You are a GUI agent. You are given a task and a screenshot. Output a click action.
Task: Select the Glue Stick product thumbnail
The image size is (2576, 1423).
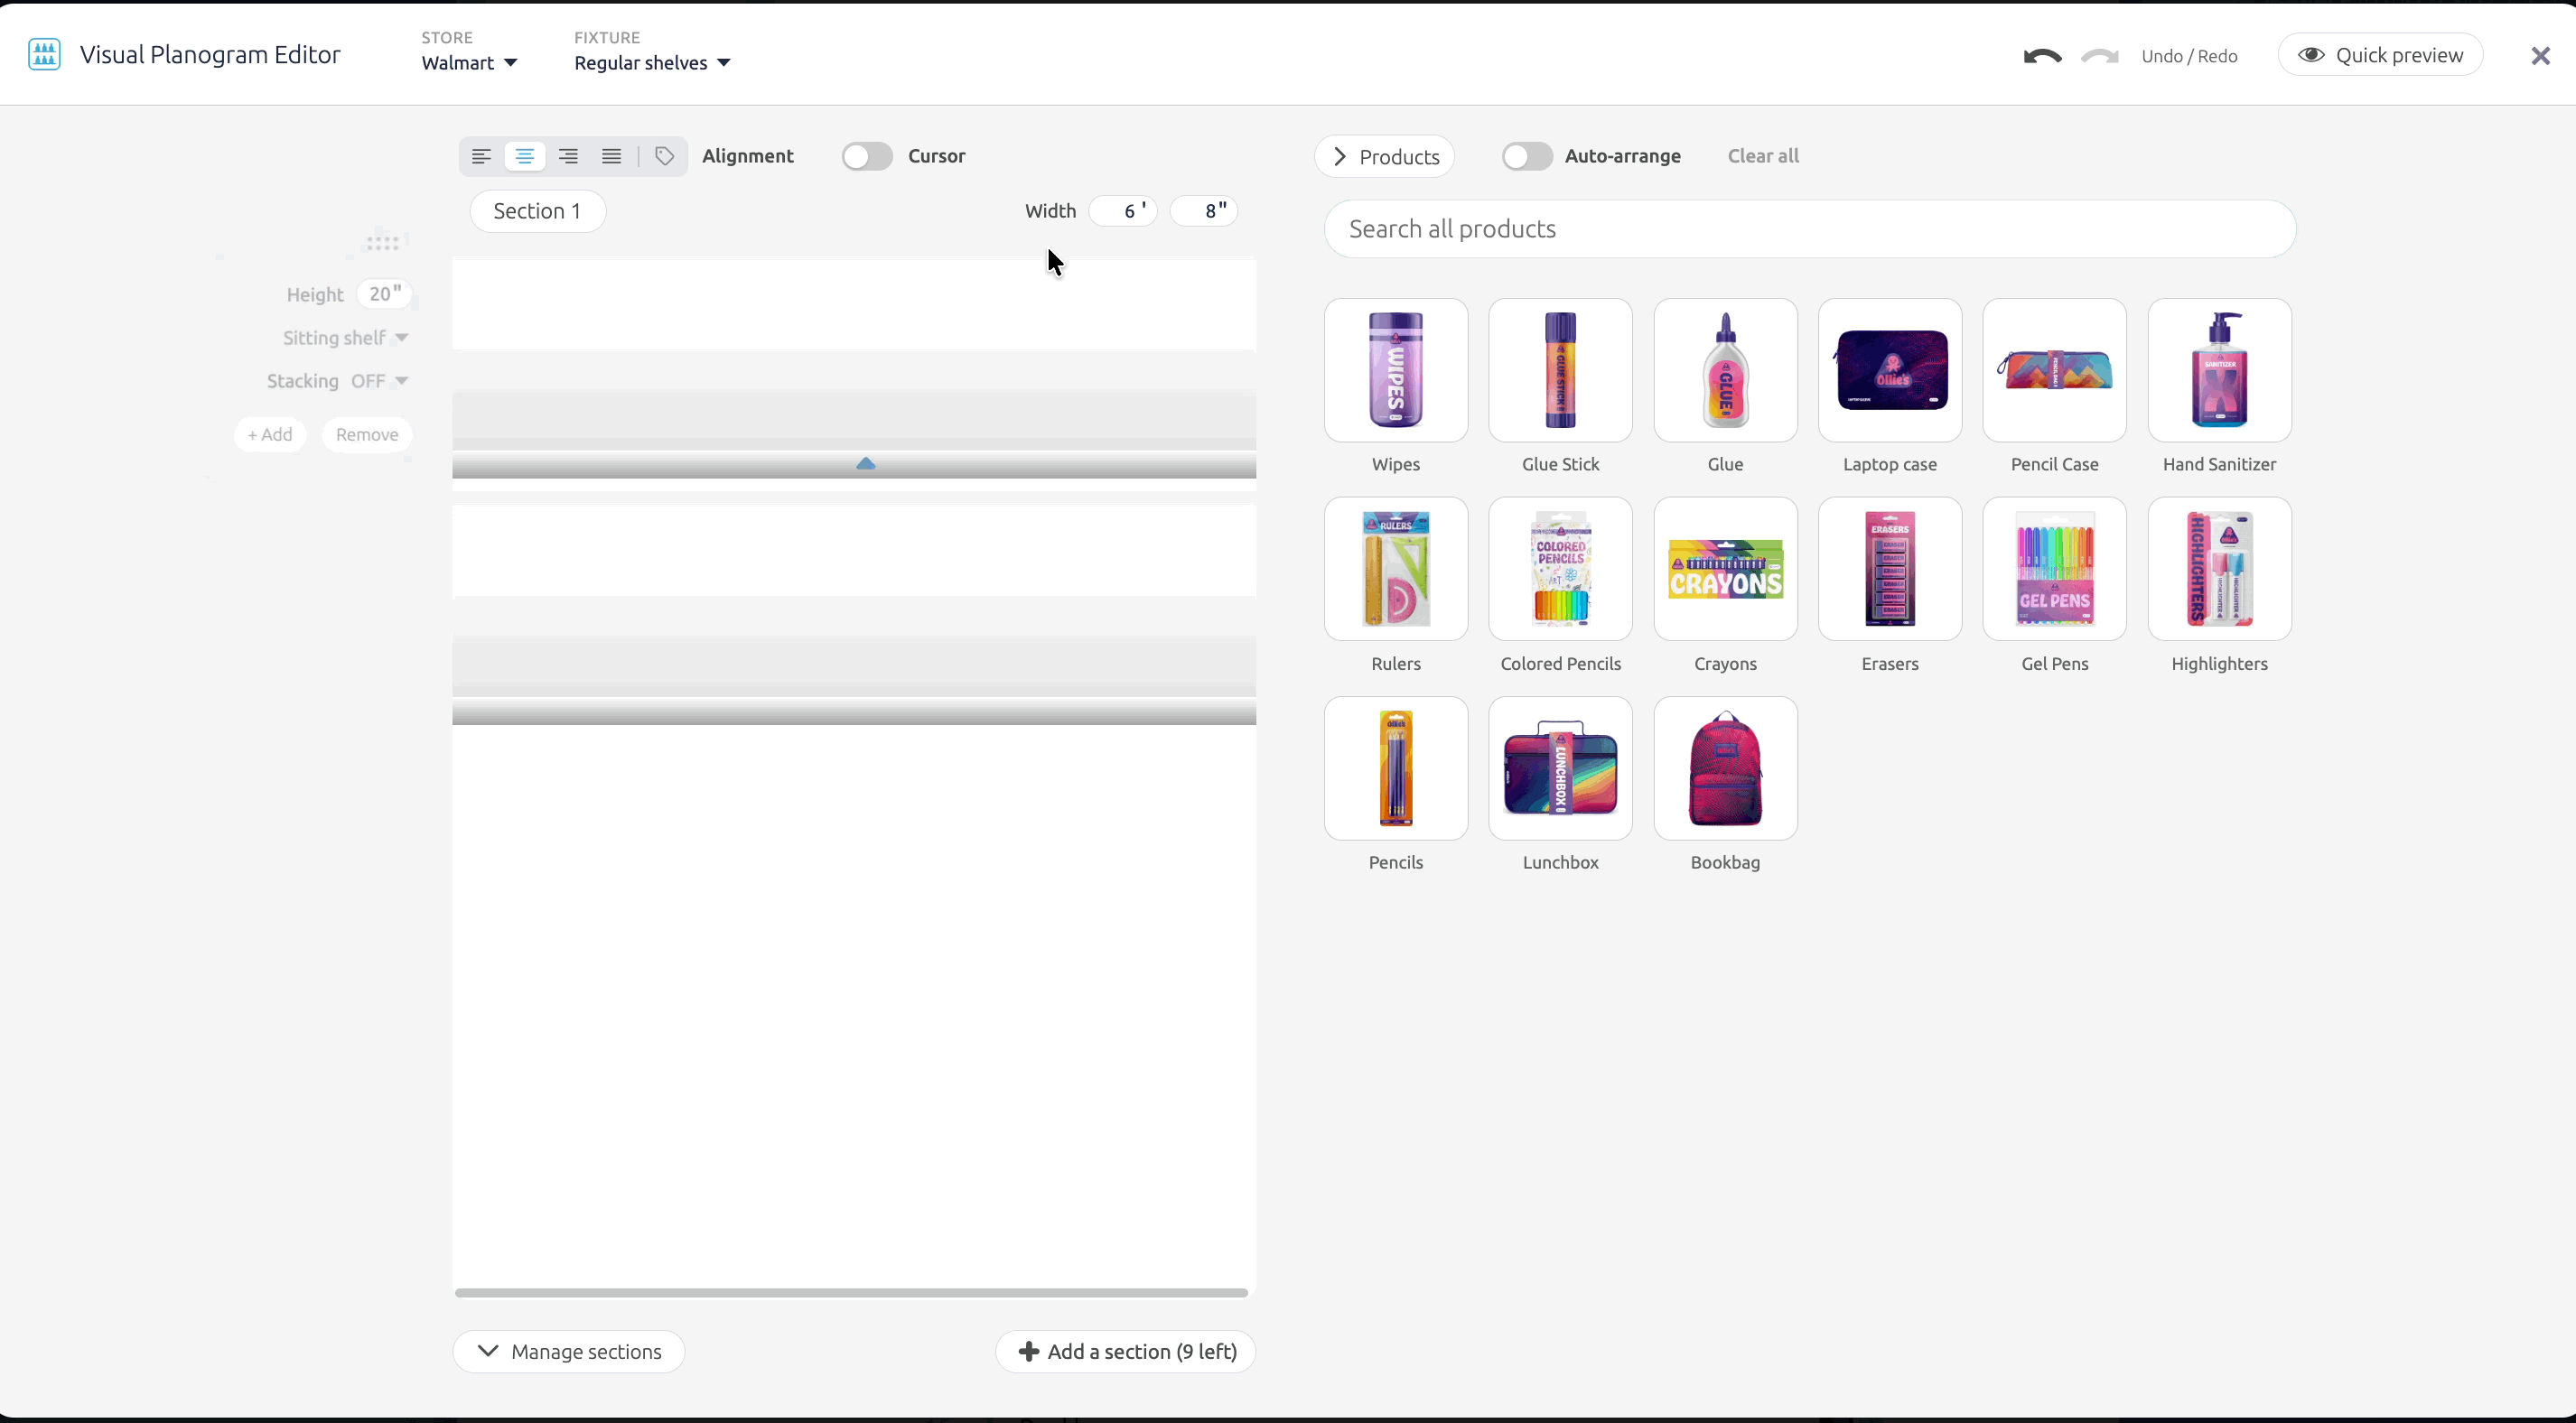coord(1560,370)
